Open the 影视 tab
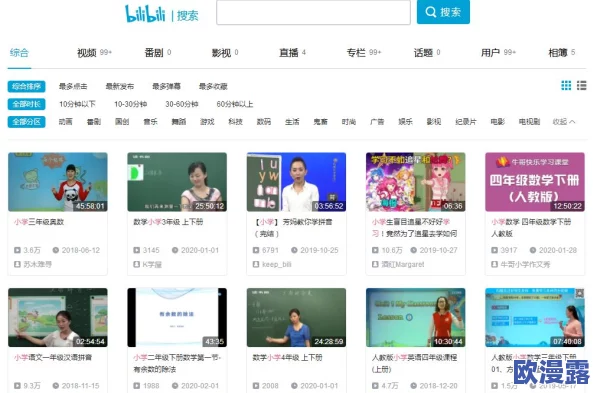 225,53
